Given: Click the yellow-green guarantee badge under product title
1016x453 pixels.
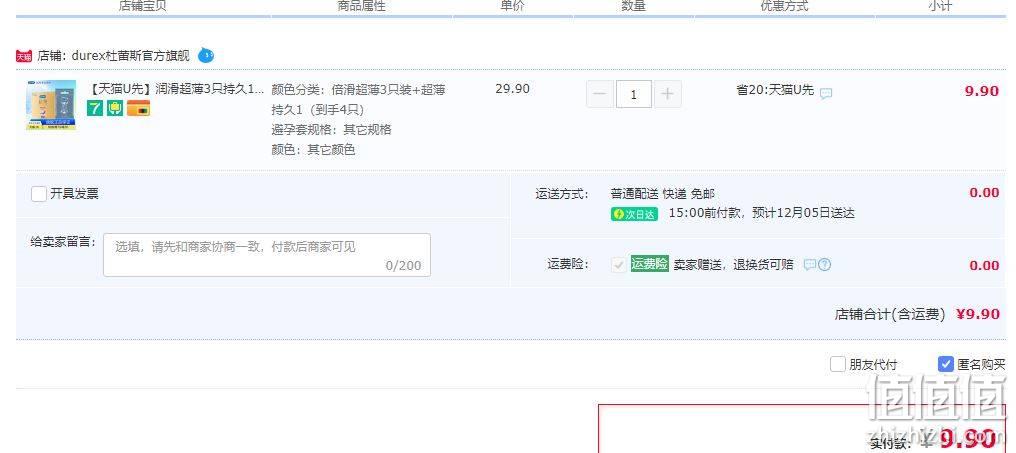Looking at the screenshot, I should pos(115,108).
